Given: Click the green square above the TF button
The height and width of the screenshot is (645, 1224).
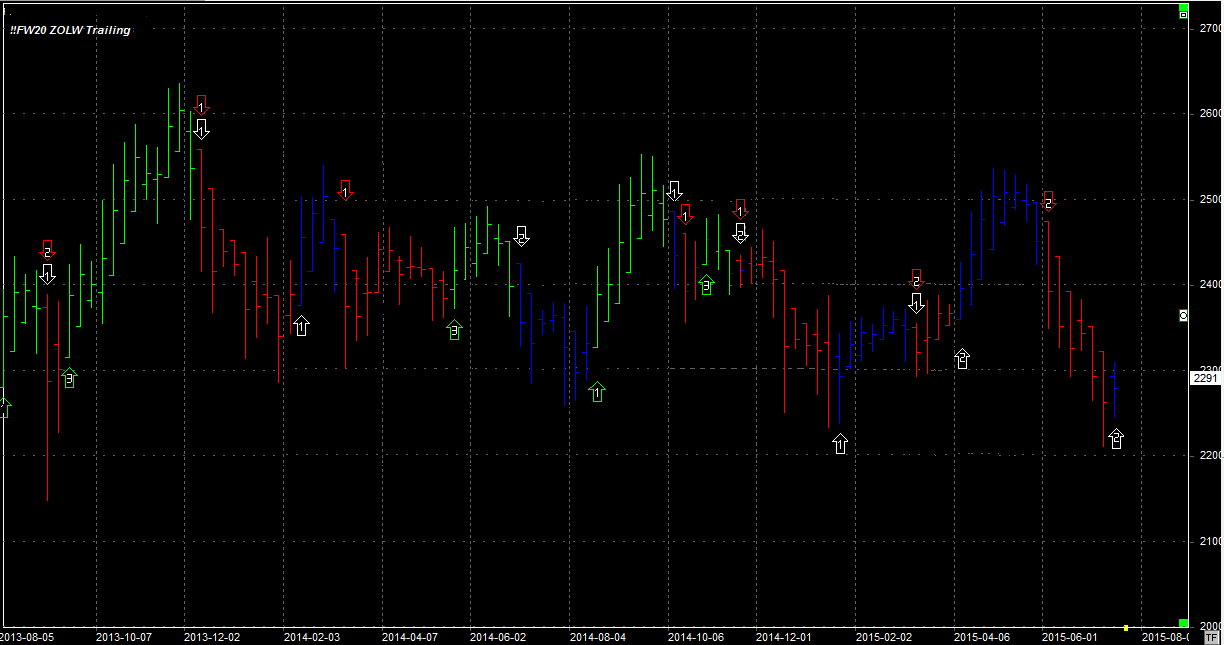Looking at the screenshot, I should pyautogui.click(x=1184, y=623).
